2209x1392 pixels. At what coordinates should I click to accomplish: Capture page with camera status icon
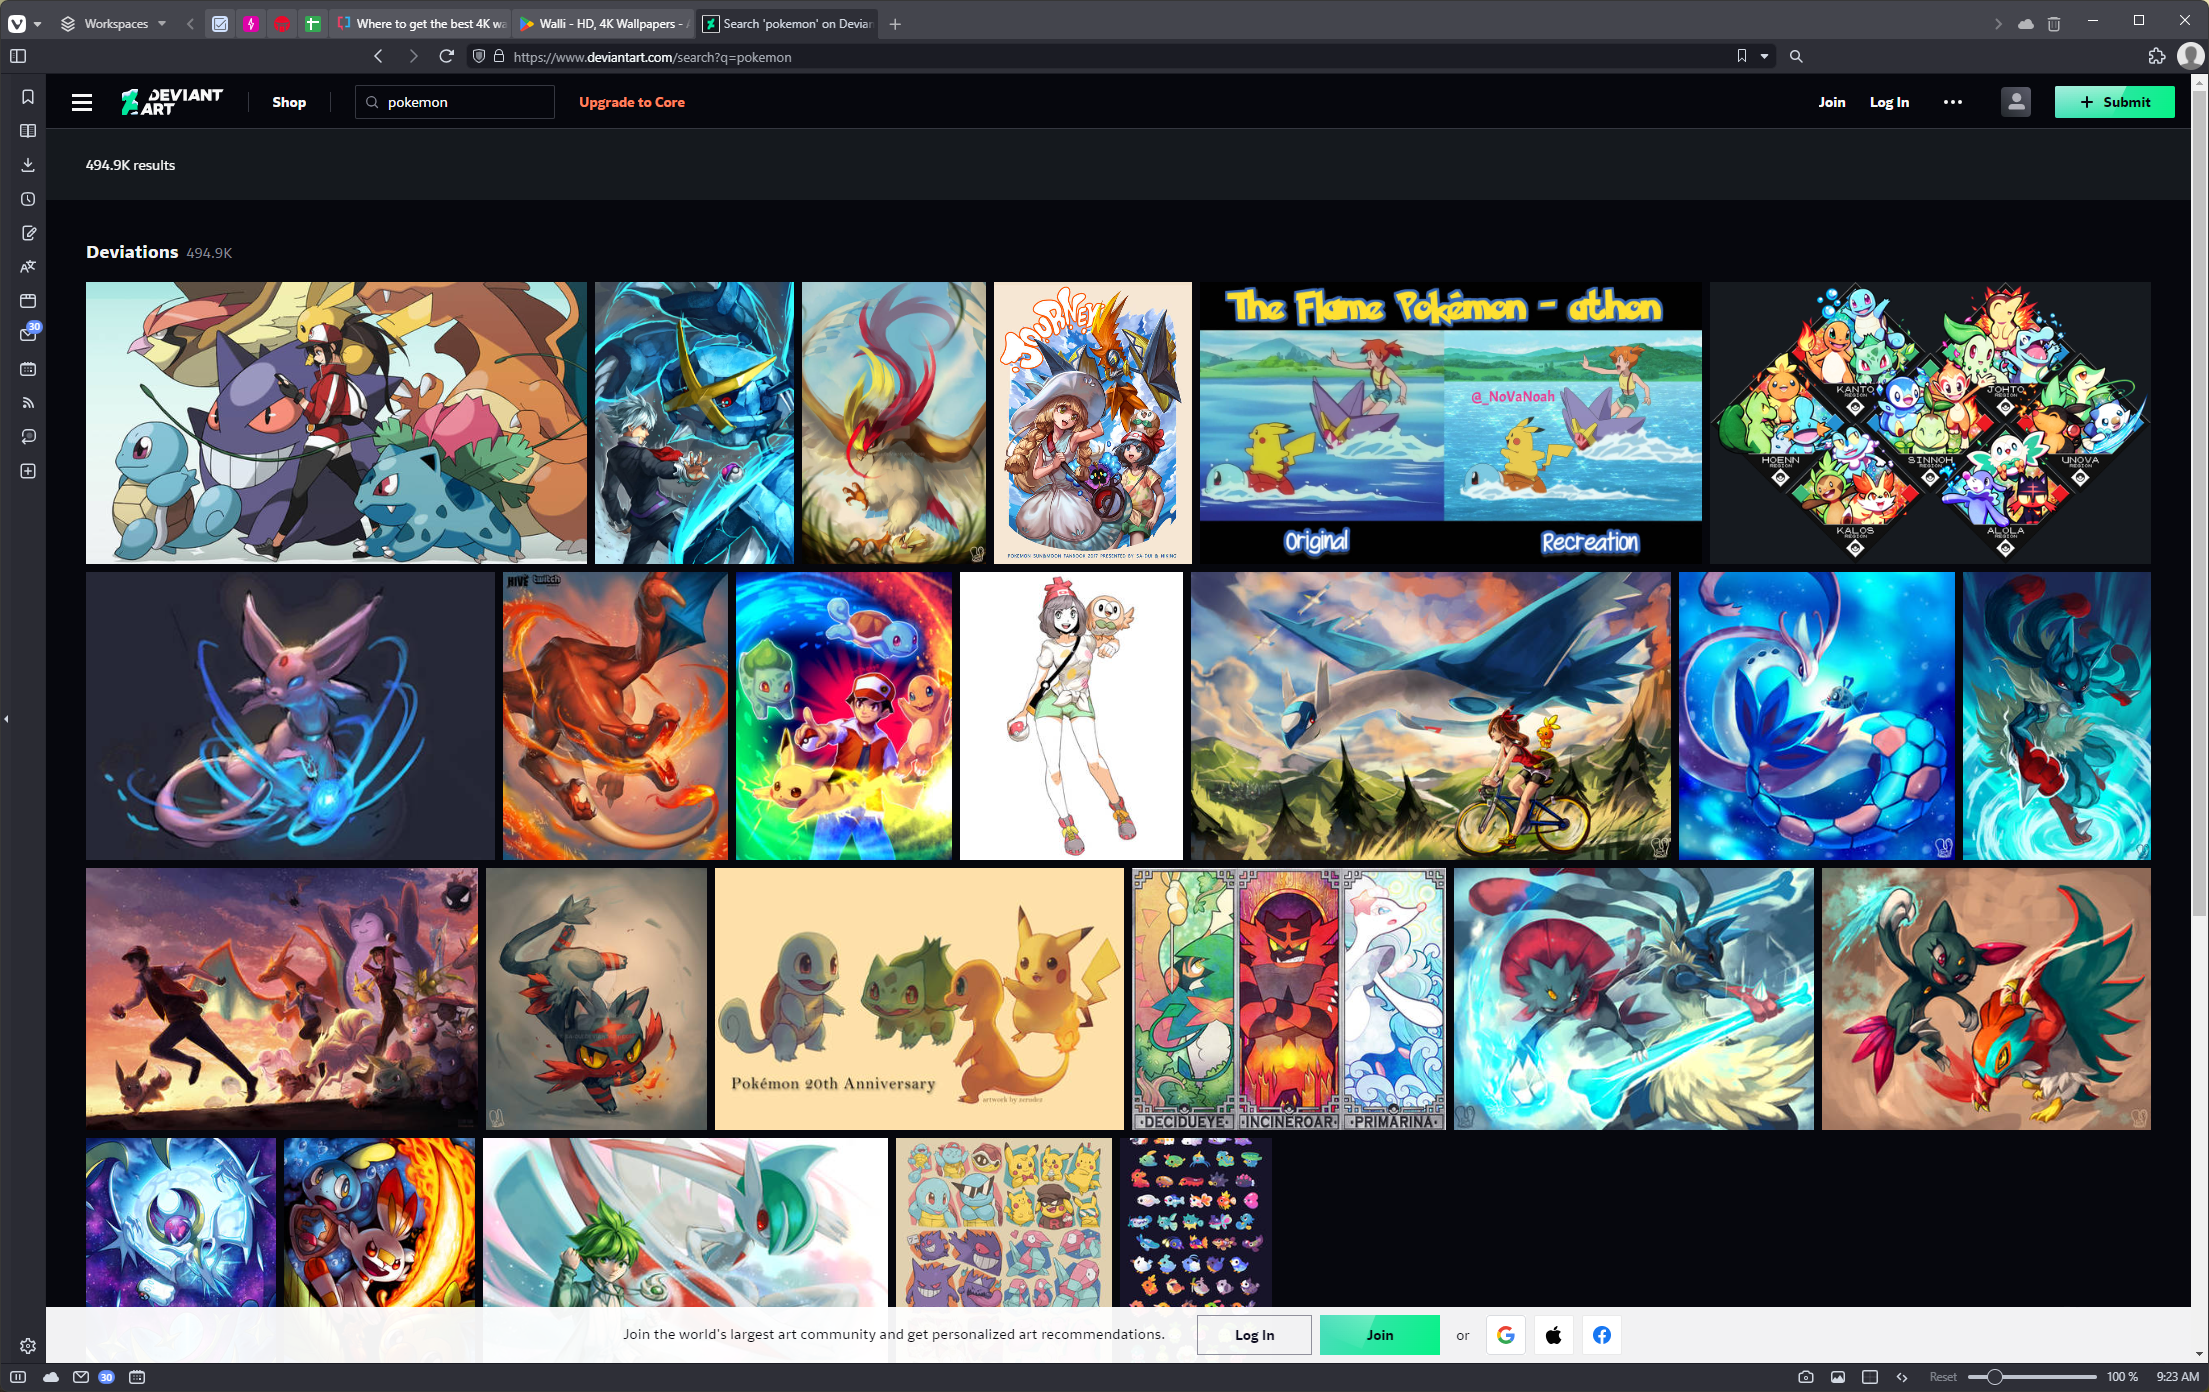[x=1805, y=1377]
